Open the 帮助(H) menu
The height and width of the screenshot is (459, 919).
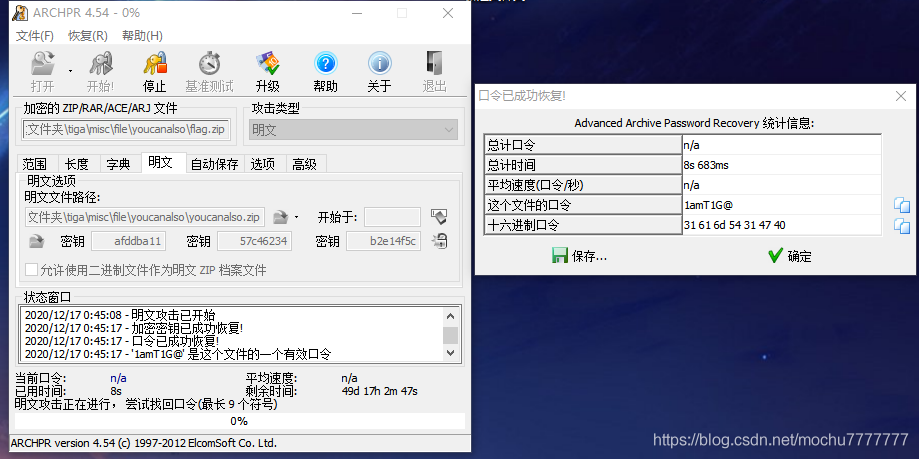tap(142, 36)
